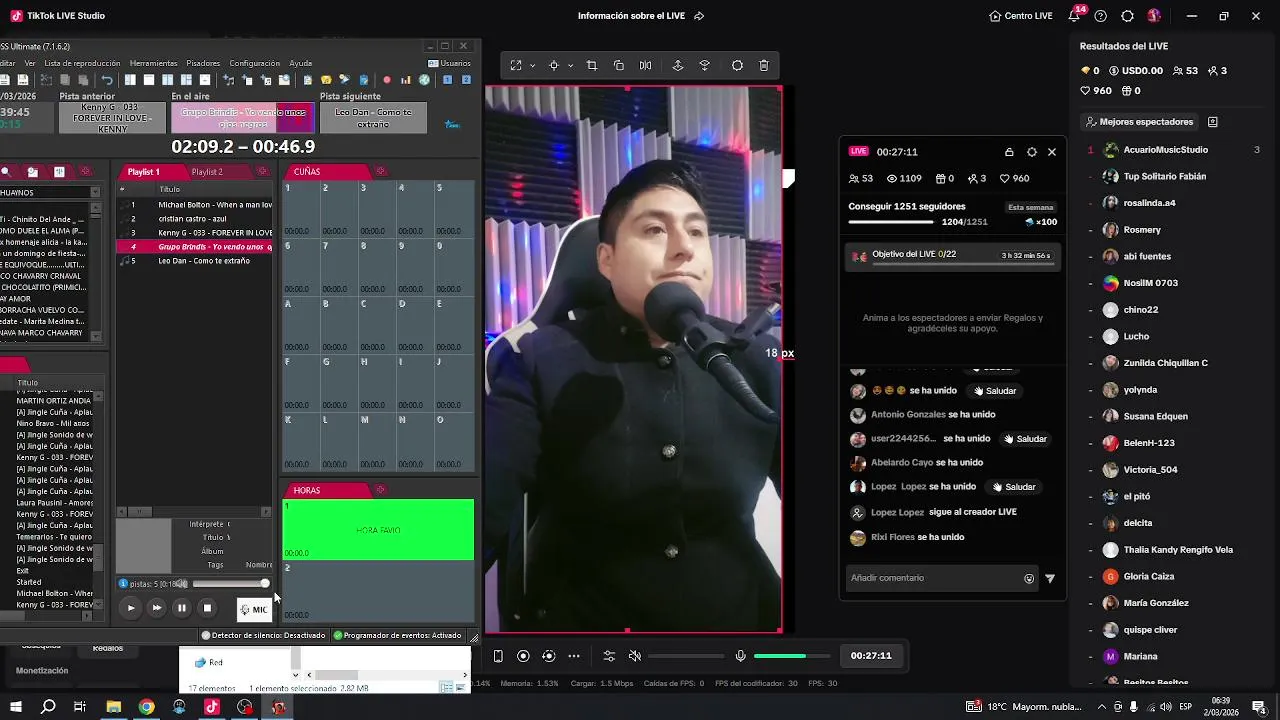Viewport: 1280px width, 720px height.
Task: Toggle Programador de eventos status
Action: click(x=397, y=635)
